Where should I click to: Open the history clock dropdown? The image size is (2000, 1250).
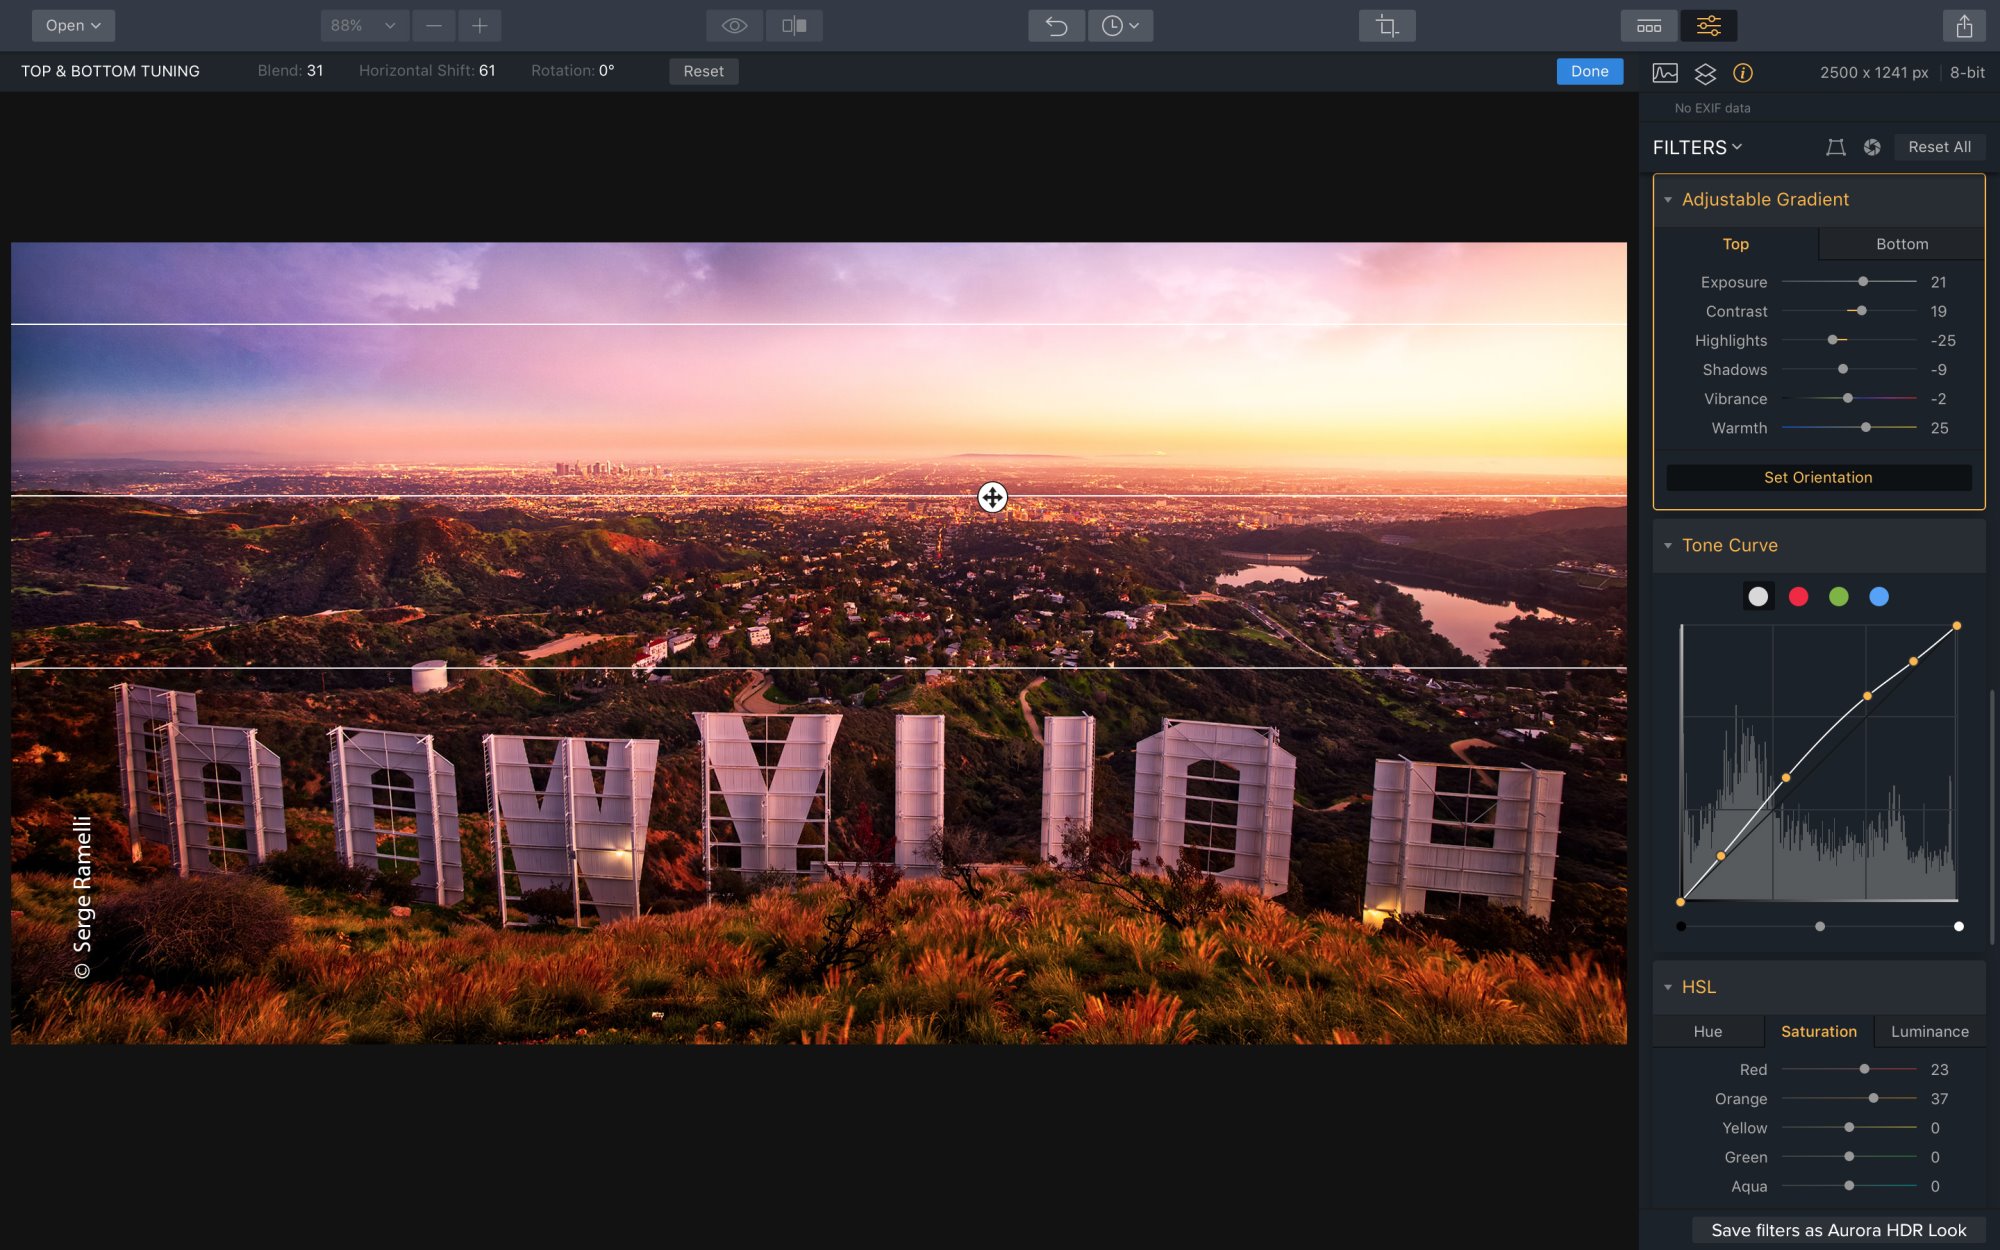(x=1120, y=26)
